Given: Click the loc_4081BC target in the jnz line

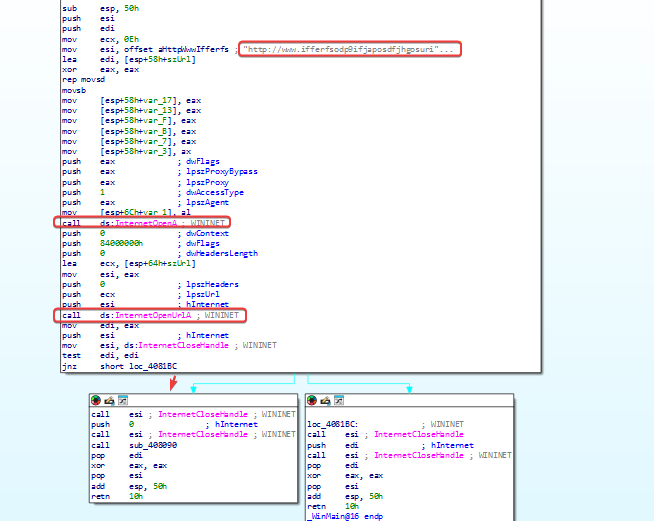Looking at the screenshot, I should click(153, 366).
